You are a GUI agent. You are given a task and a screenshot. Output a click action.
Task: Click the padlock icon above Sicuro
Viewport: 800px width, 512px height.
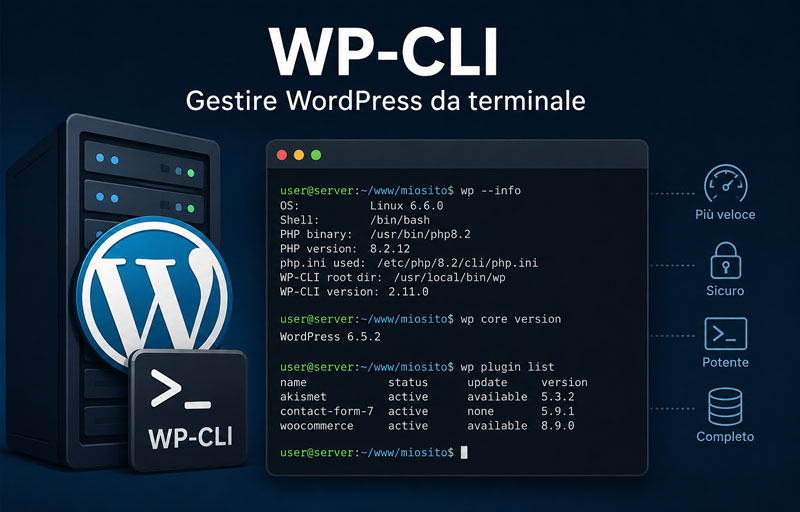726,260
